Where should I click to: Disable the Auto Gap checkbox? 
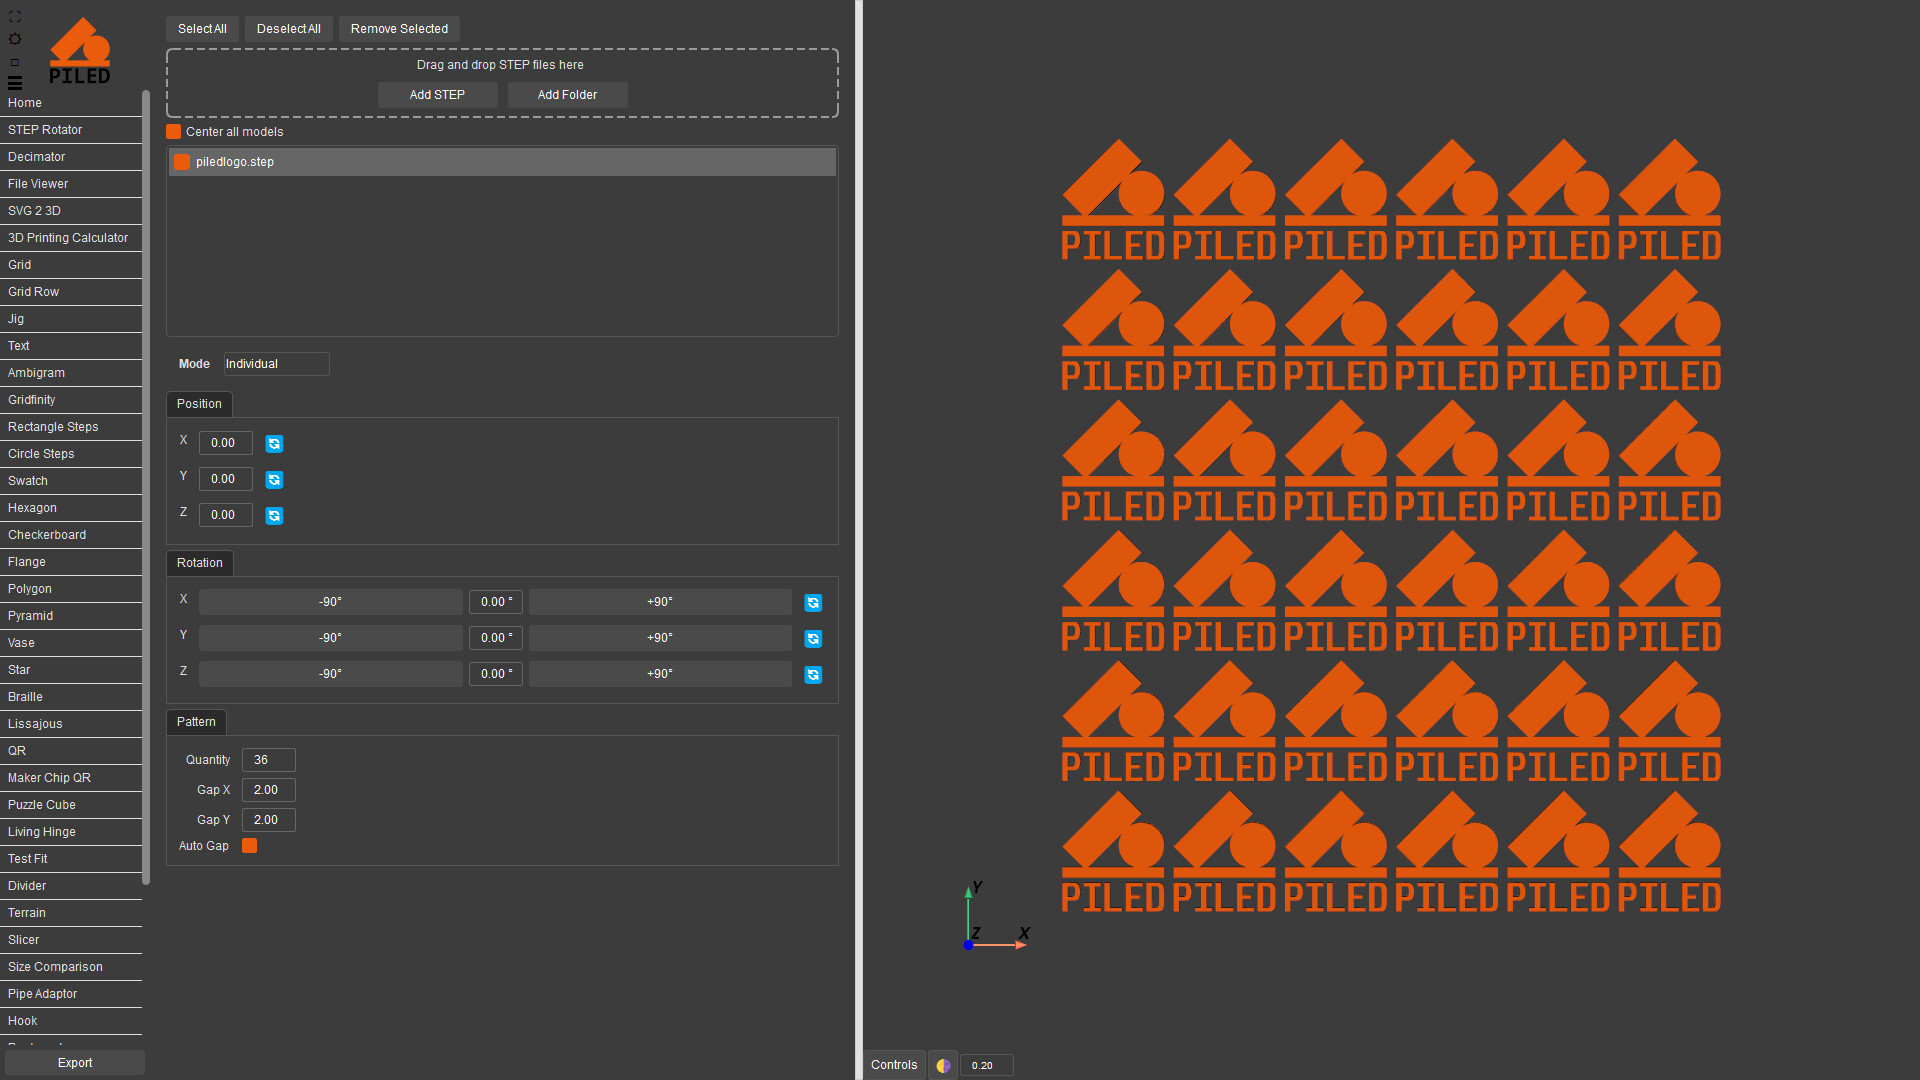(x=250, y=846)
